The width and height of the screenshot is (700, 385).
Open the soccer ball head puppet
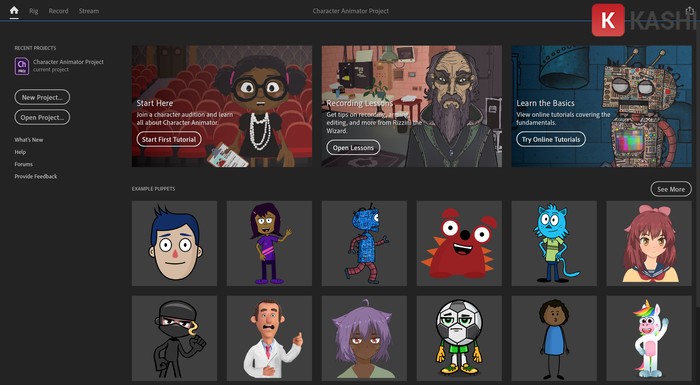point(459,338)
